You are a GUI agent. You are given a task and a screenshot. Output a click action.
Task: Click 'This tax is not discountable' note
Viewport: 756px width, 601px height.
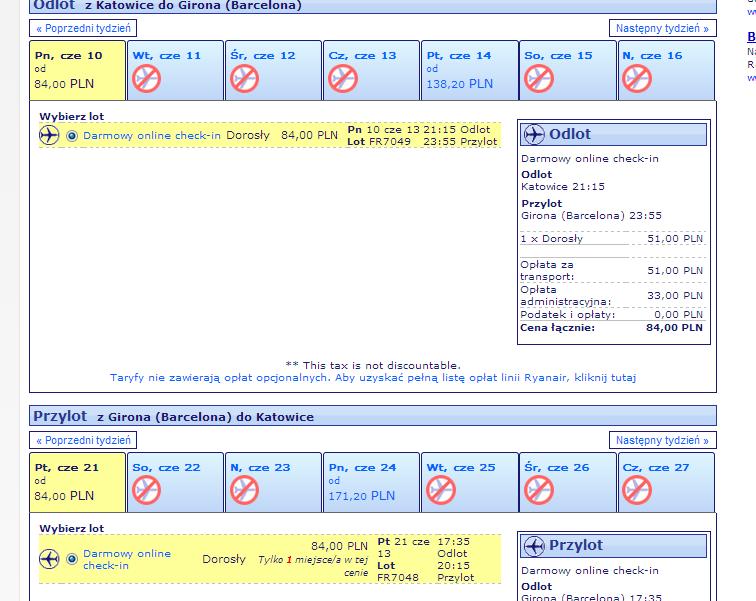(373, 365)
